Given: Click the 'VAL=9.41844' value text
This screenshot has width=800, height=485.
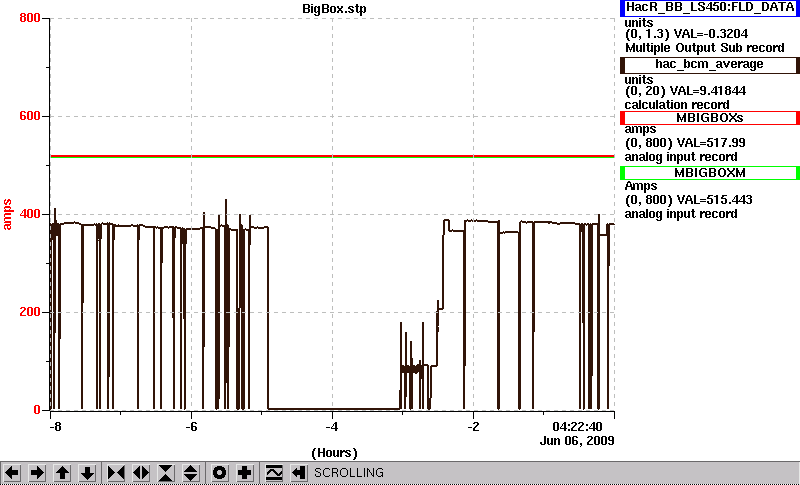Looking at the screenshot, I should tap(710, 91).
